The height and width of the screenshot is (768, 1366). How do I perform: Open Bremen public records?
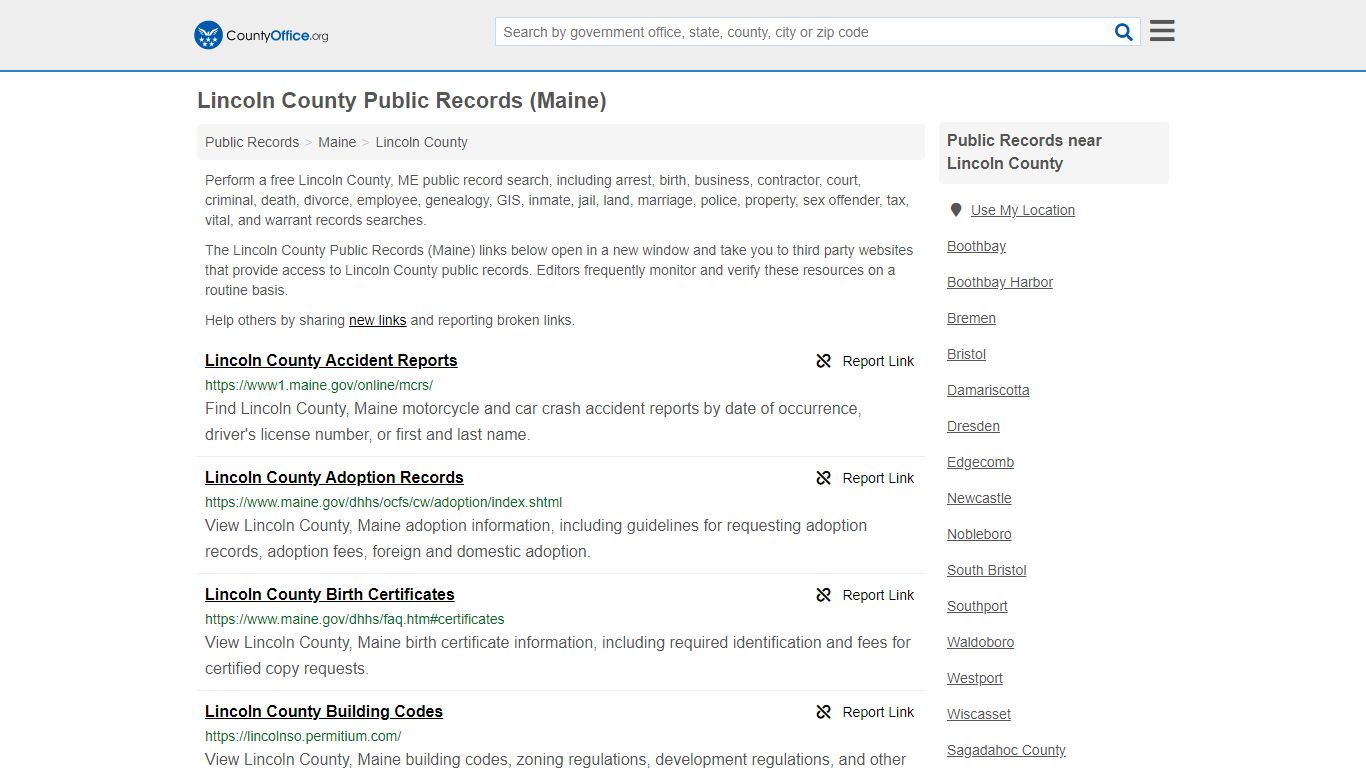coord(971,318)
